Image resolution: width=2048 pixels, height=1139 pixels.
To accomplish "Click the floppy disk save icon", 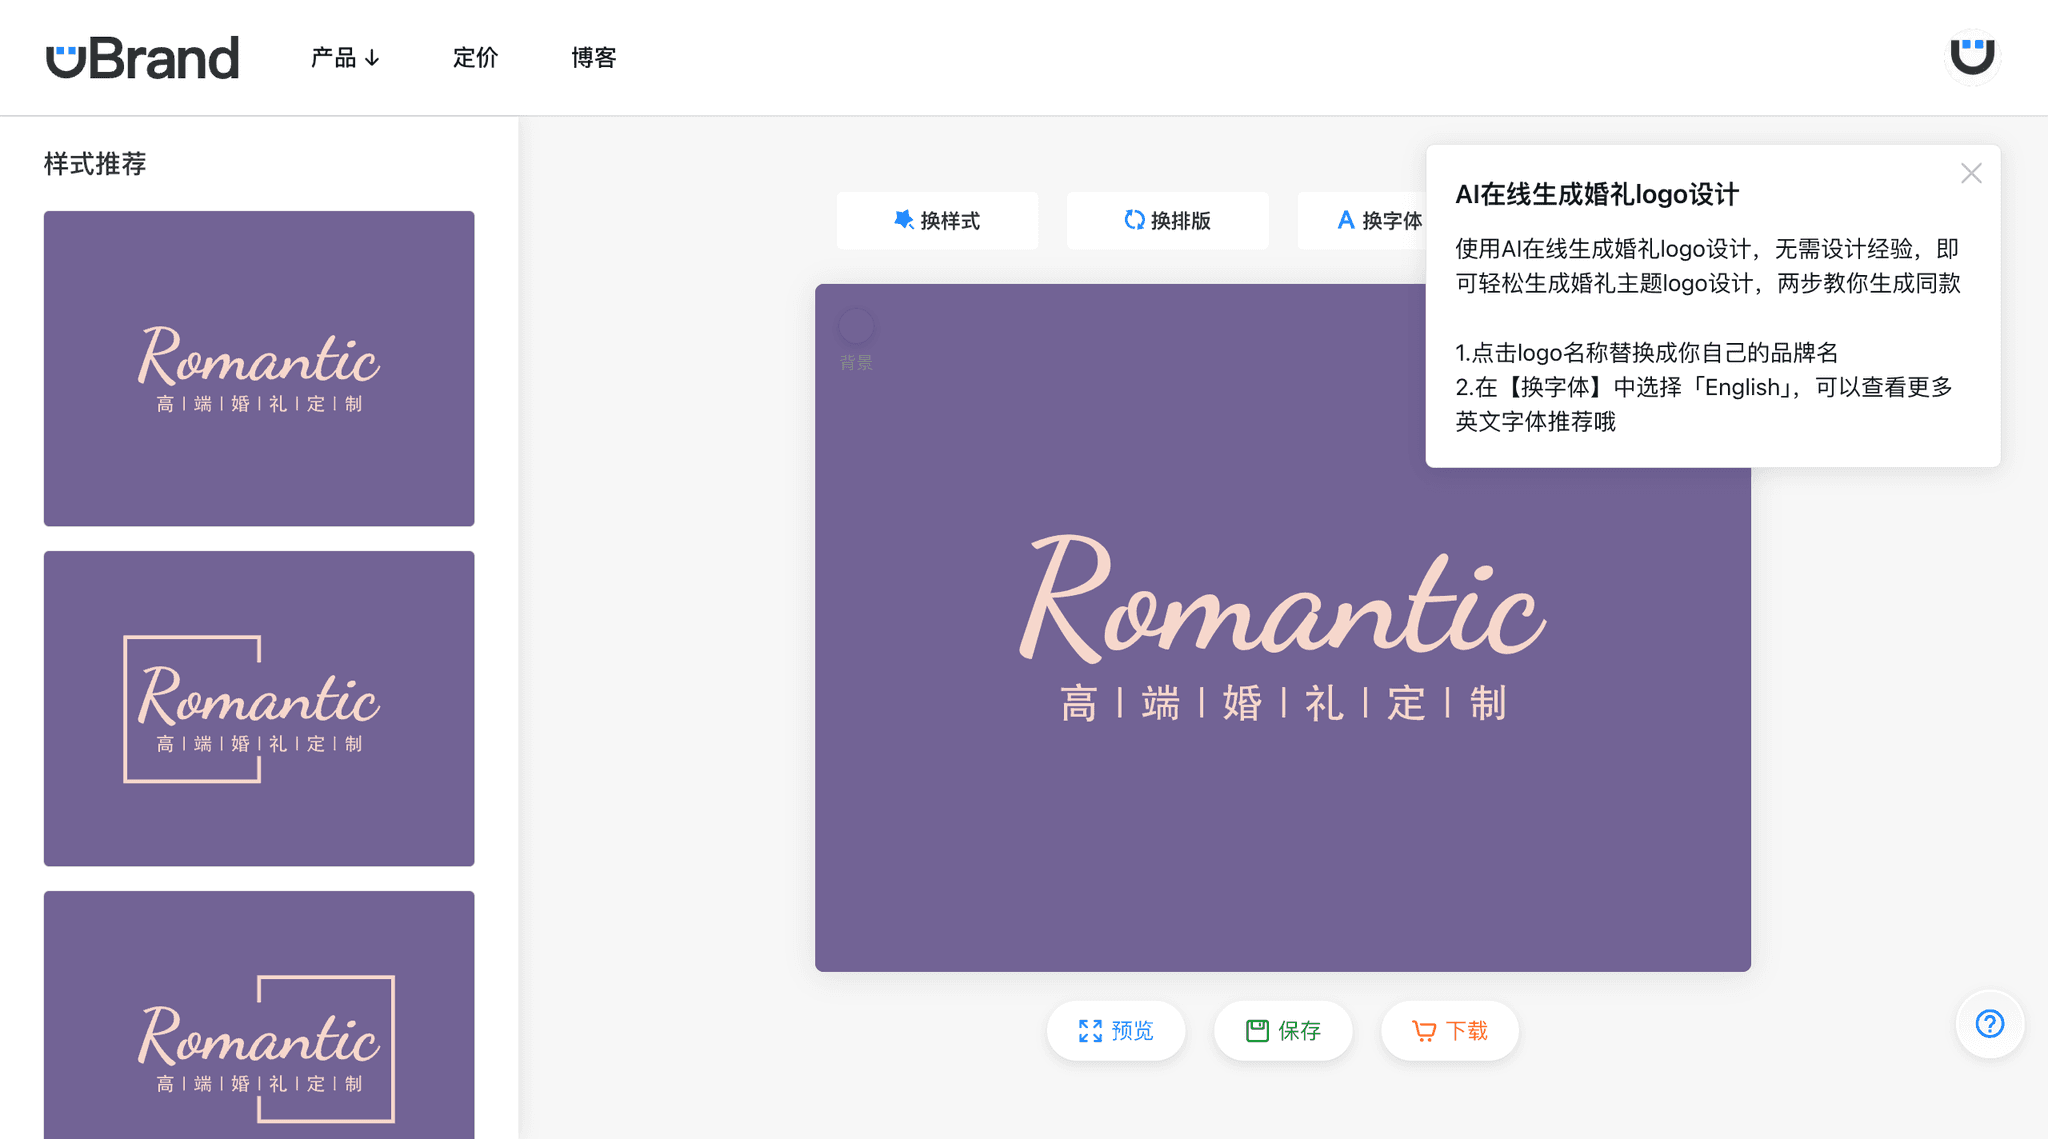I will tap(1256, 1030).
